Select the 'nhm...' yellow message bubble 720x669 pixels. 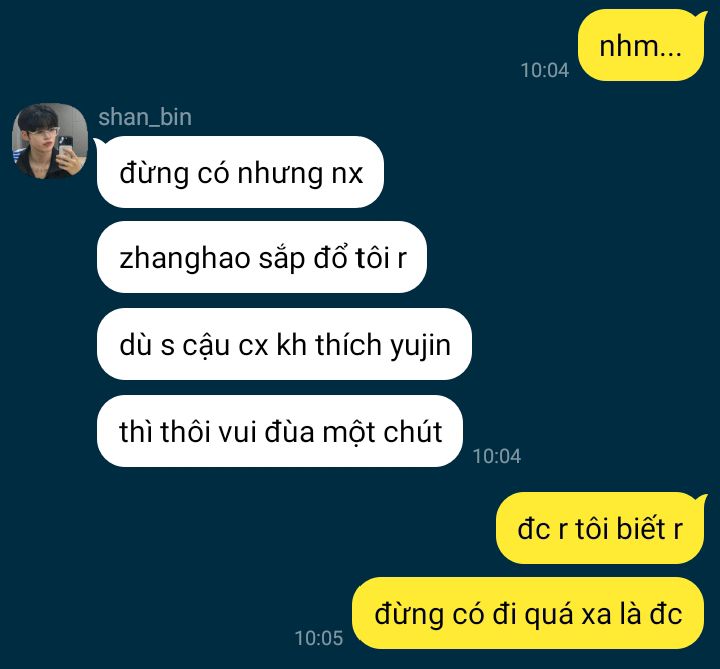click(x=641, y=46)
